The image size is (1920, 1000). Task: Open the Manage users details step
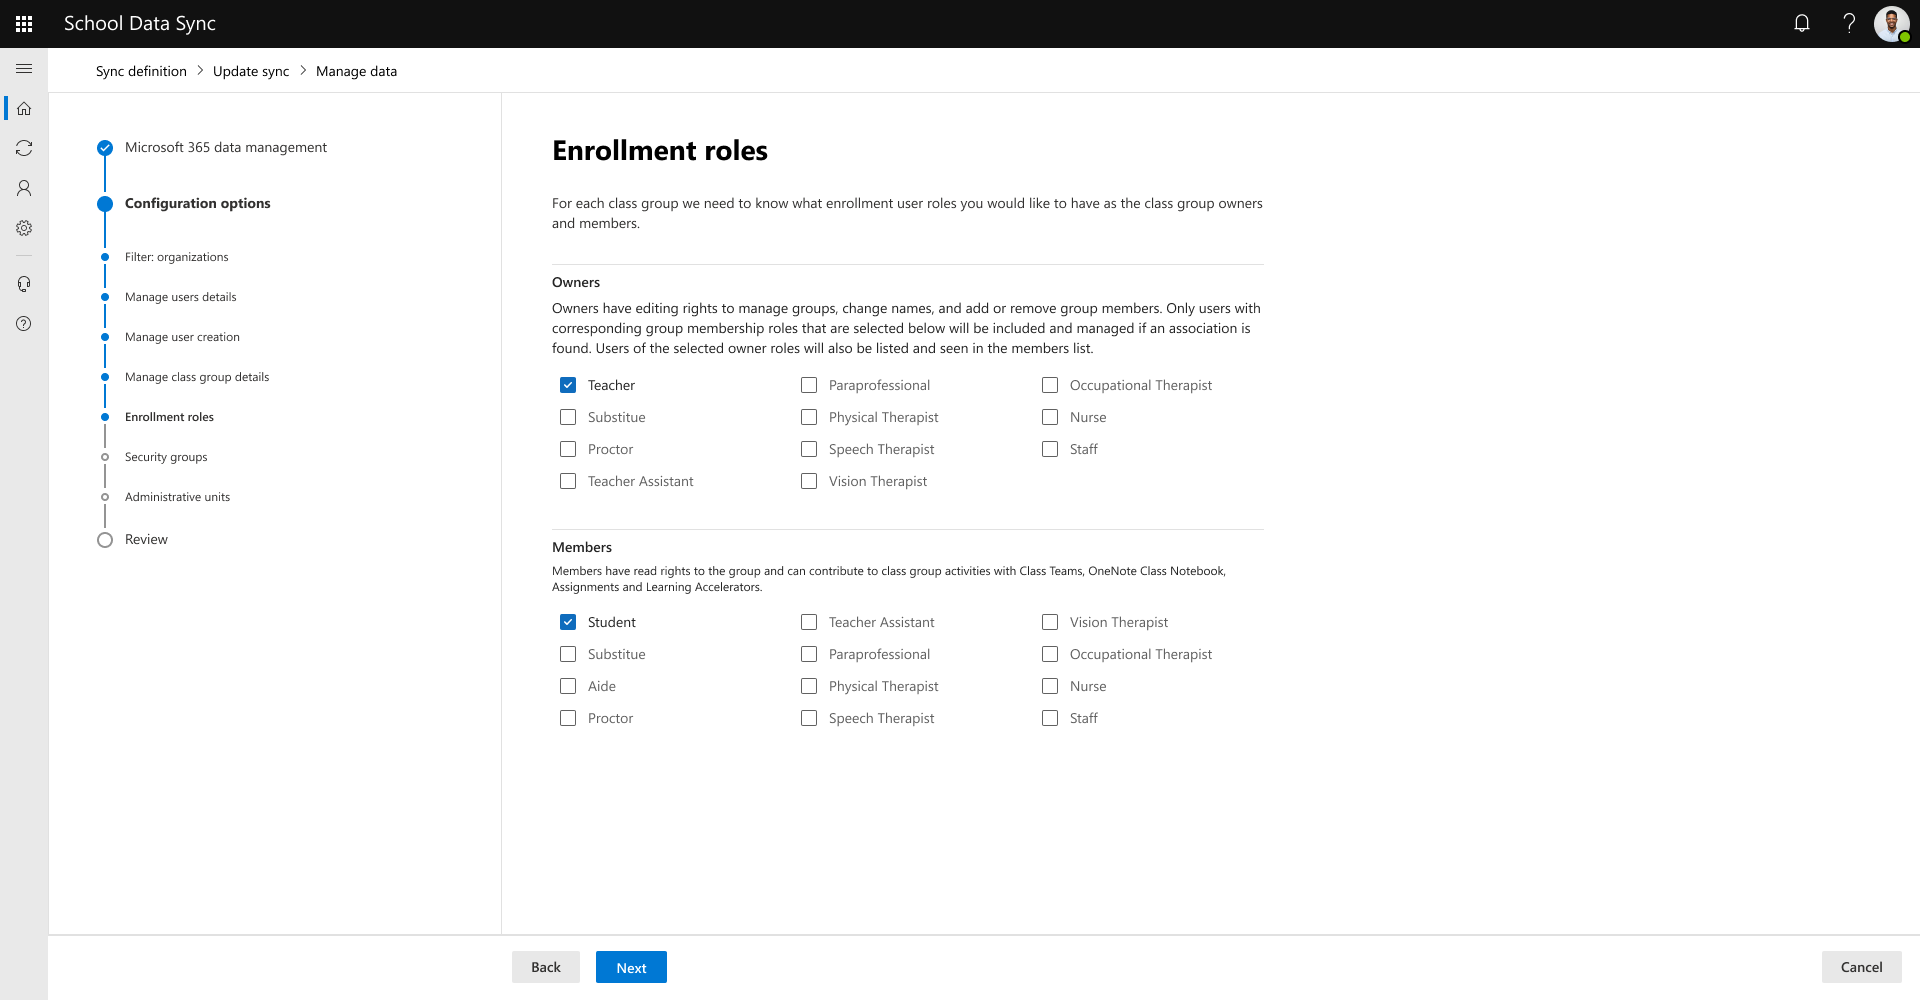click(181, 297)
